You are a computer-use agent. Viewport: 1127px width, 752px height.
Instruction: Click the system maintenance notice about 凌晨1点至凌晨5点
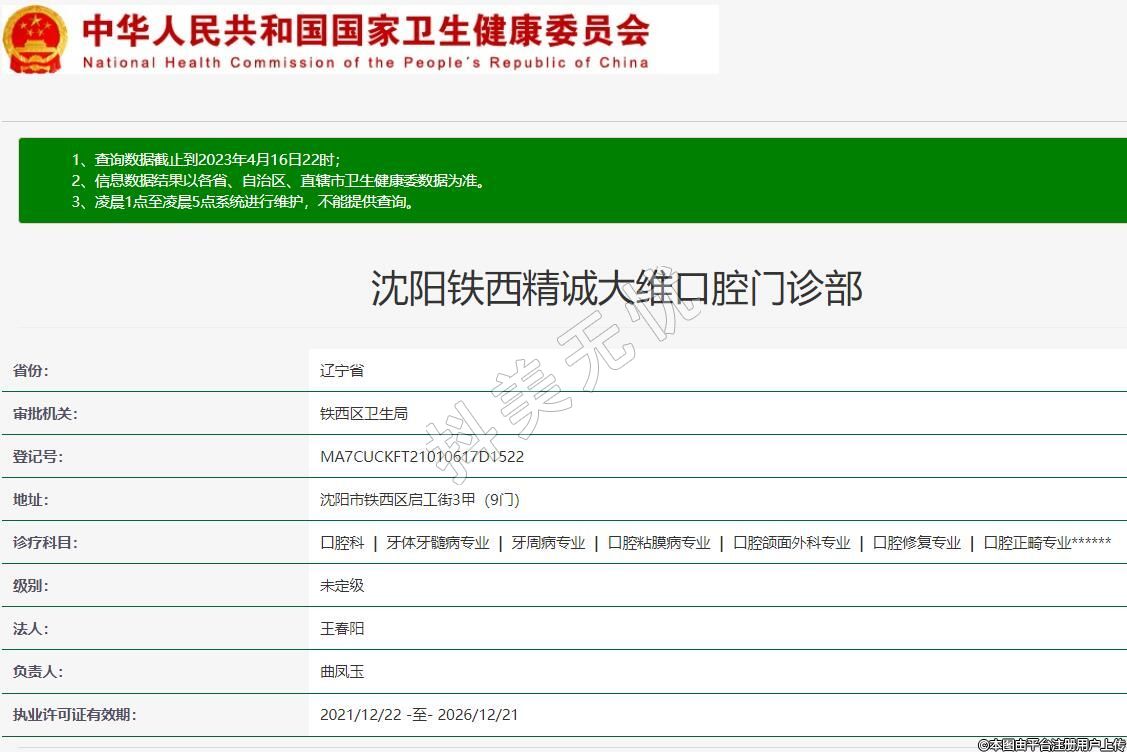pos(243,202)
